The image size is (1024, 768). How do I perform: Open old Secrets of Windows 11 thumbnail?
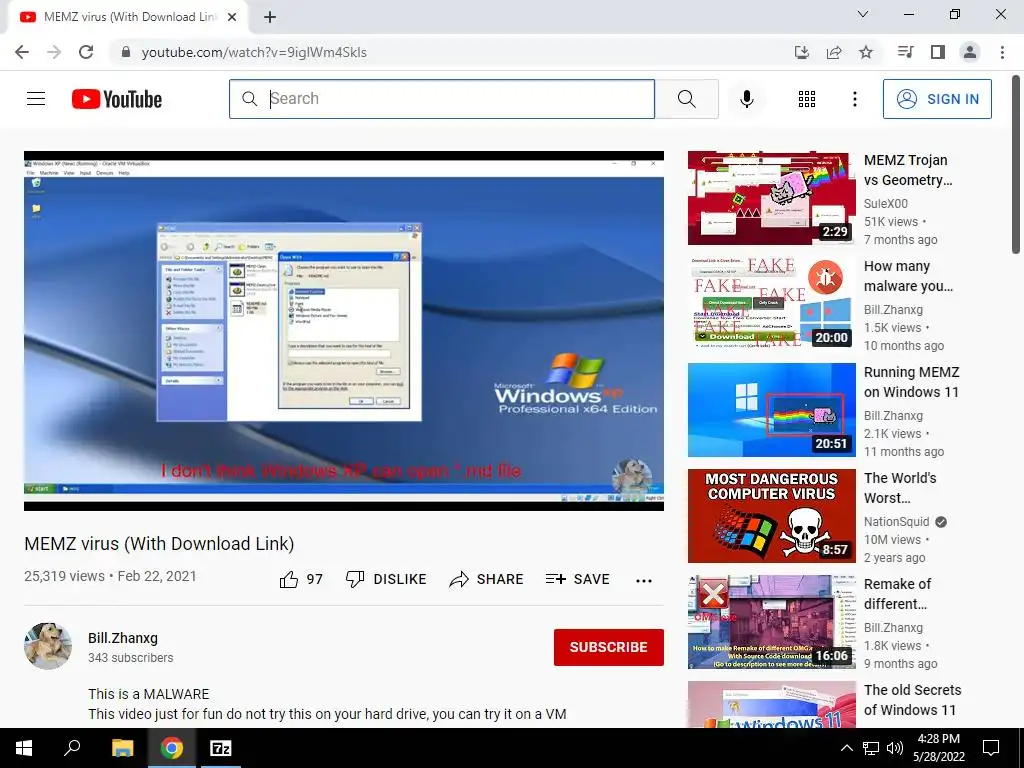pos(771,705)
